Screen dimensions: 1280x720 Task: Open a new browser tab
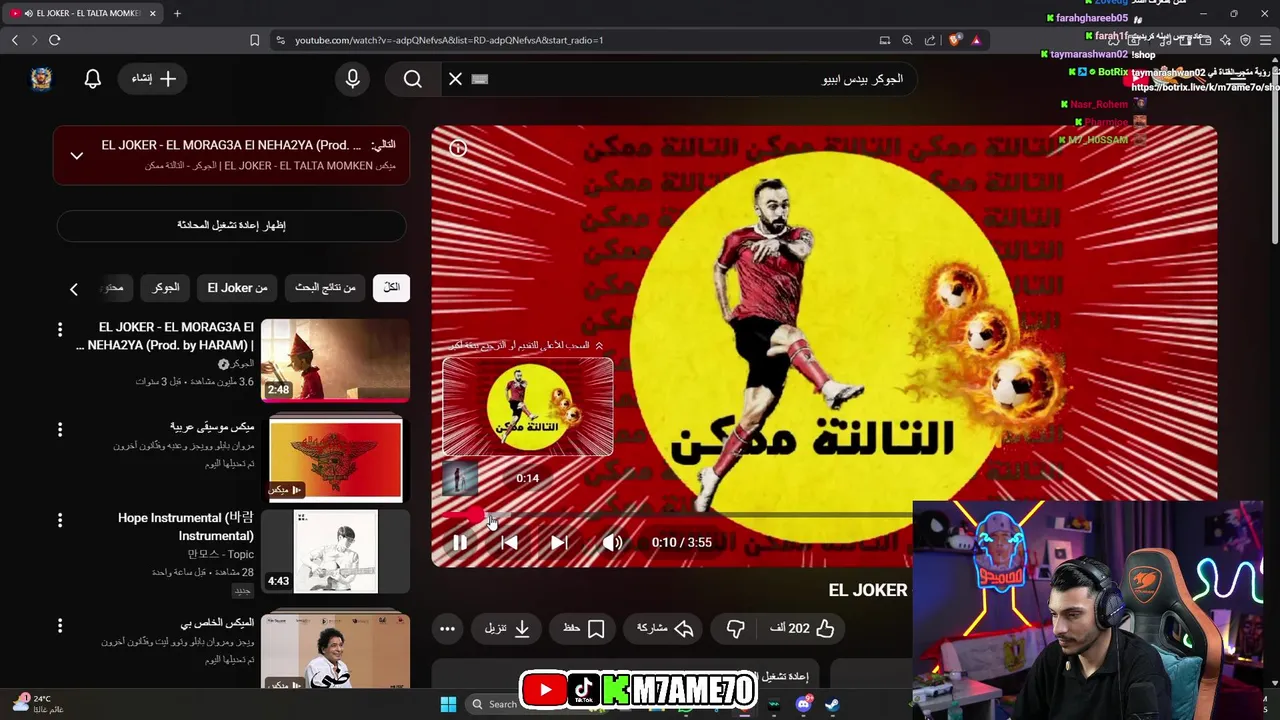coord(177,13)
